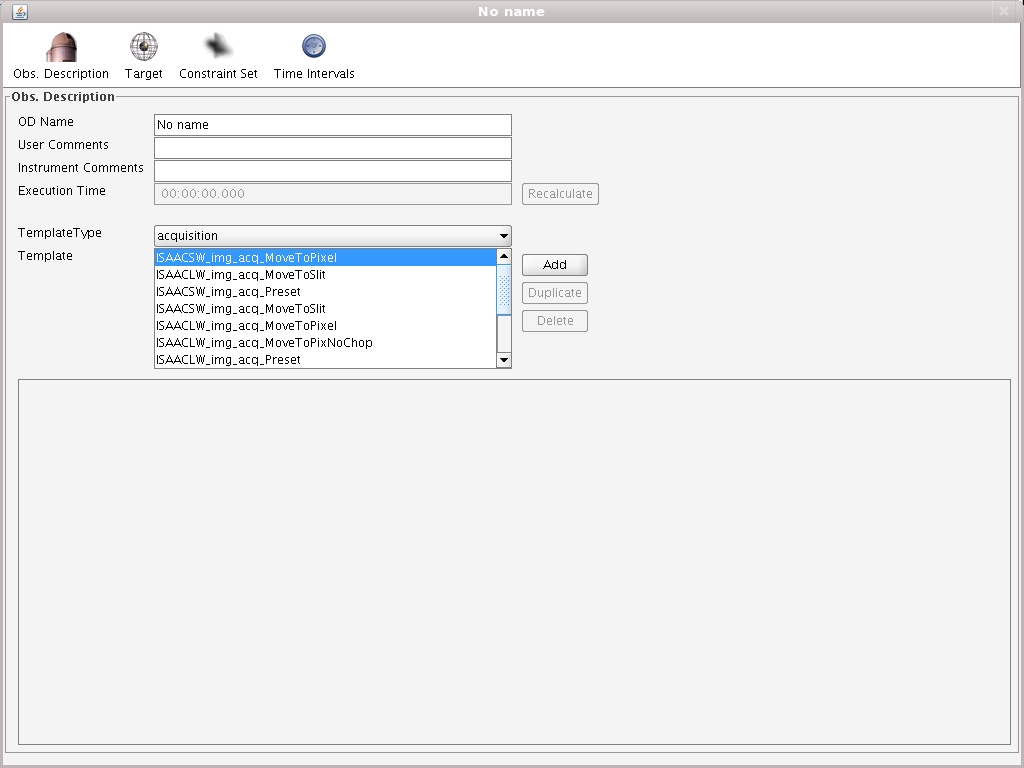Click the Recalculate button

click(x=560, y=194)
